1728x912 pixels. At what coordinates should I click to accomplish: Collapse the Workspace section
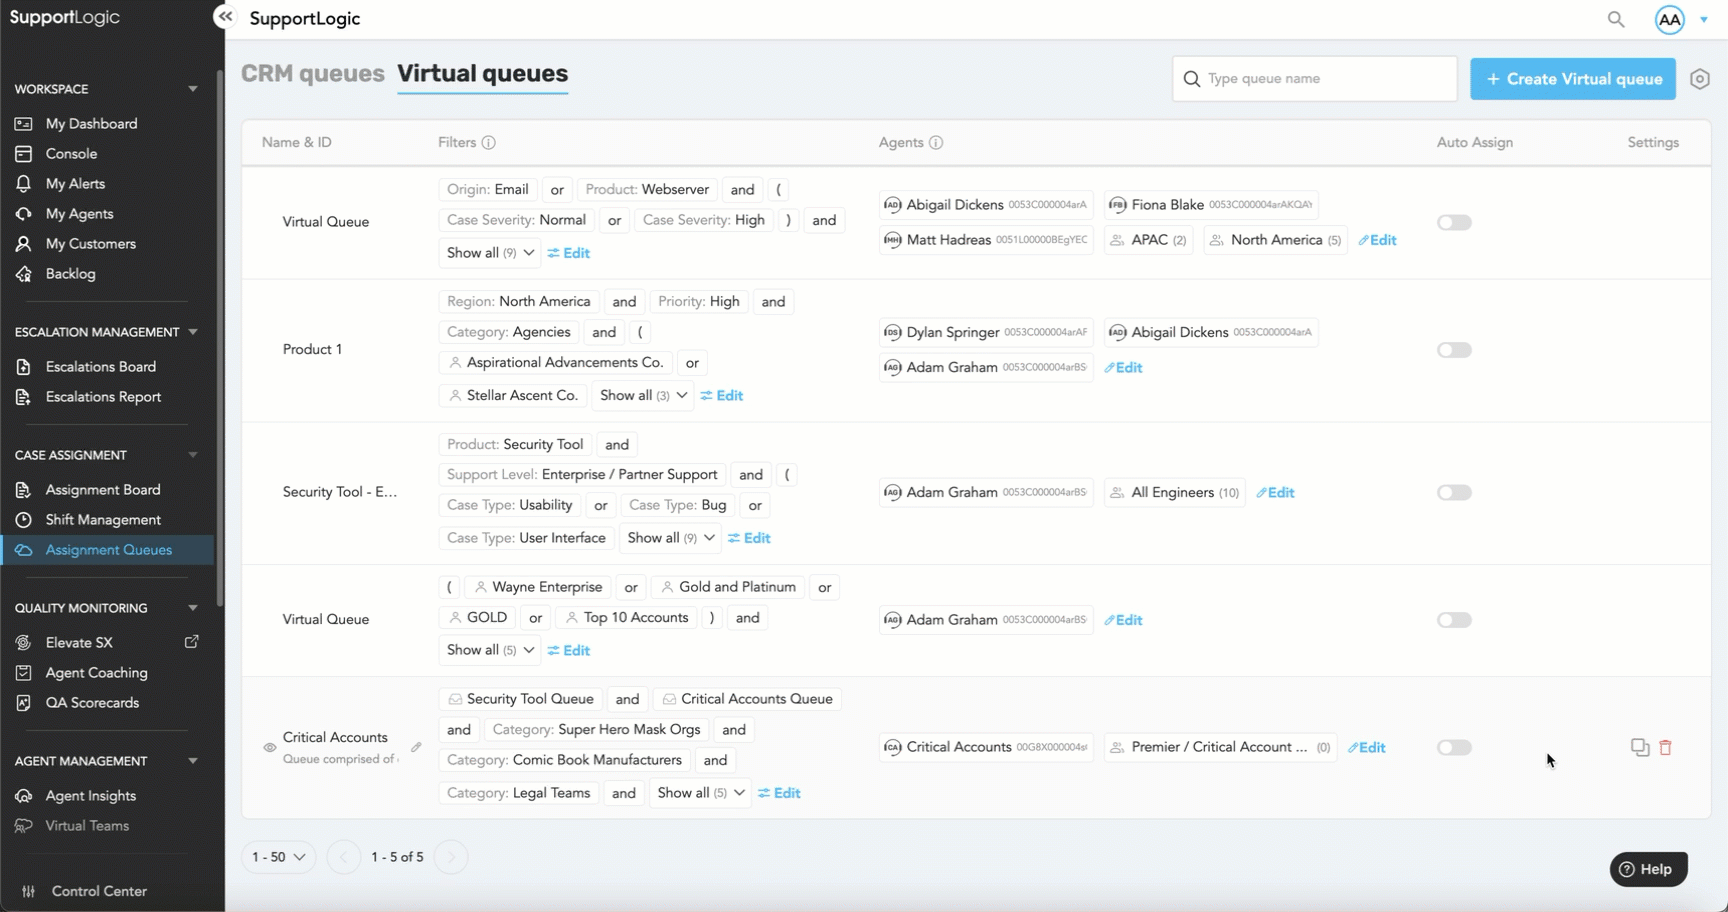[x=193, y=89]
